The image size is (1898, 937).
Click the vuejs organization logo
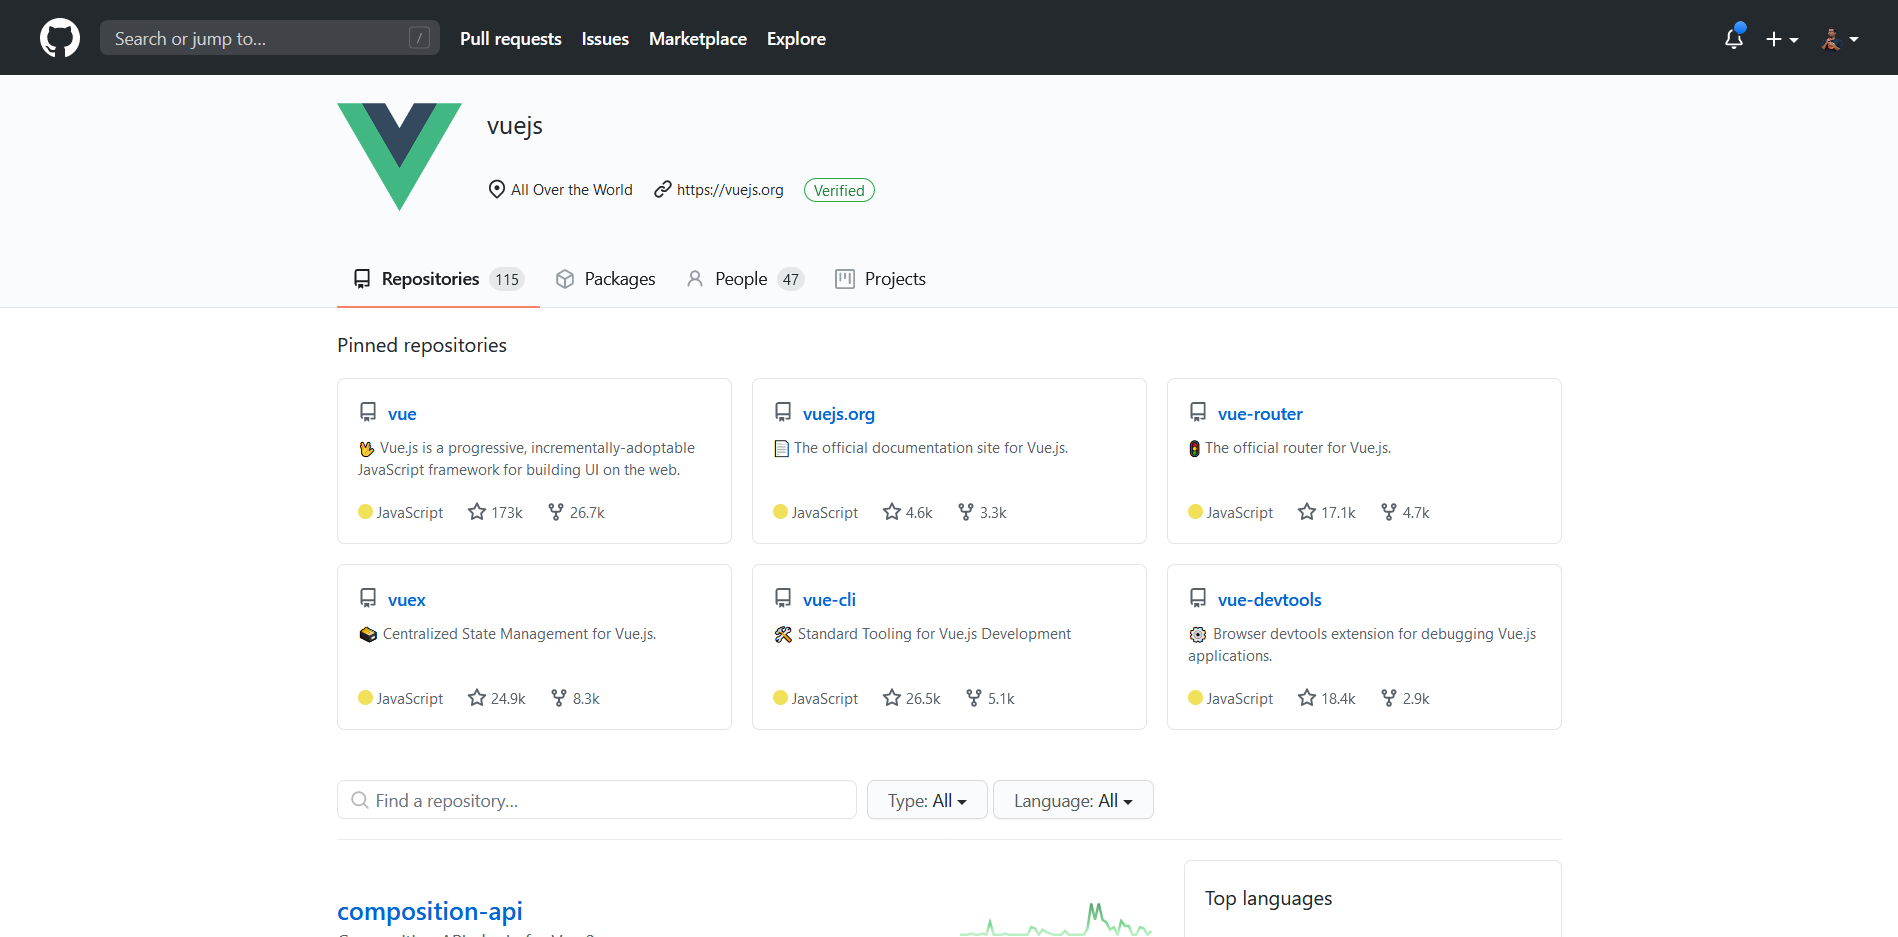(400, 157)
